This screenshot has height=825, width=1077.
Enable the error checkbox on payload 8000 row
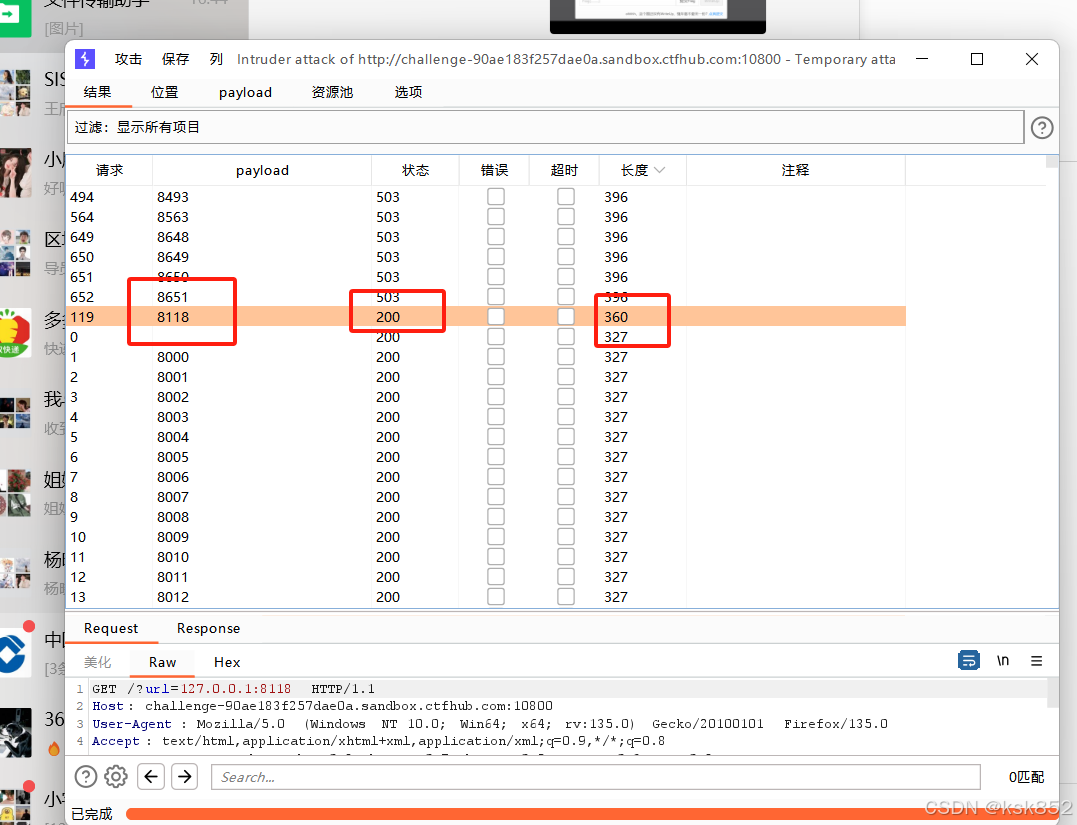point(495,356)
